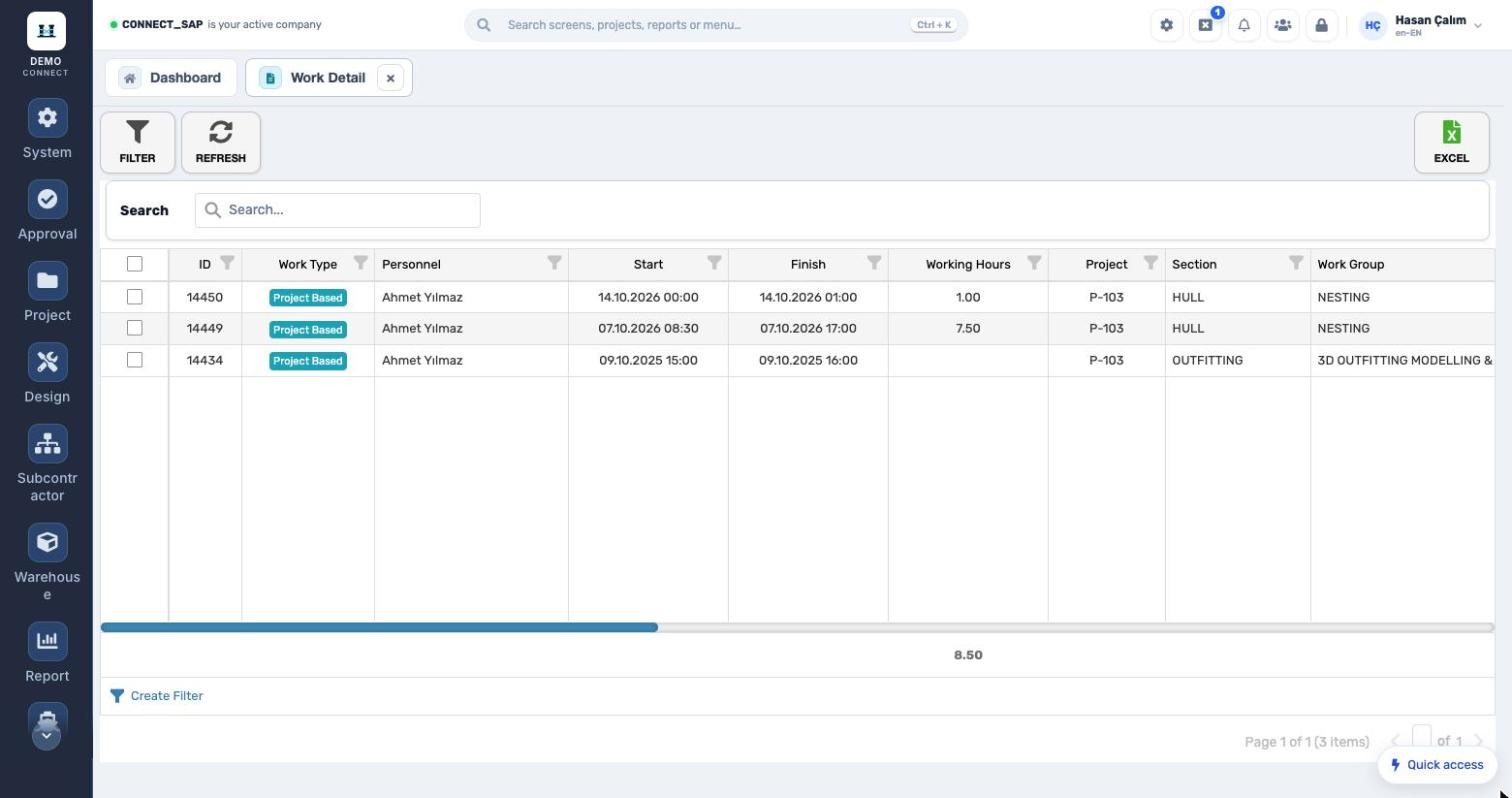Open the Personnel column filter
The width and height of the screenshot is (1512, 798).
click(x=554, y=263)
